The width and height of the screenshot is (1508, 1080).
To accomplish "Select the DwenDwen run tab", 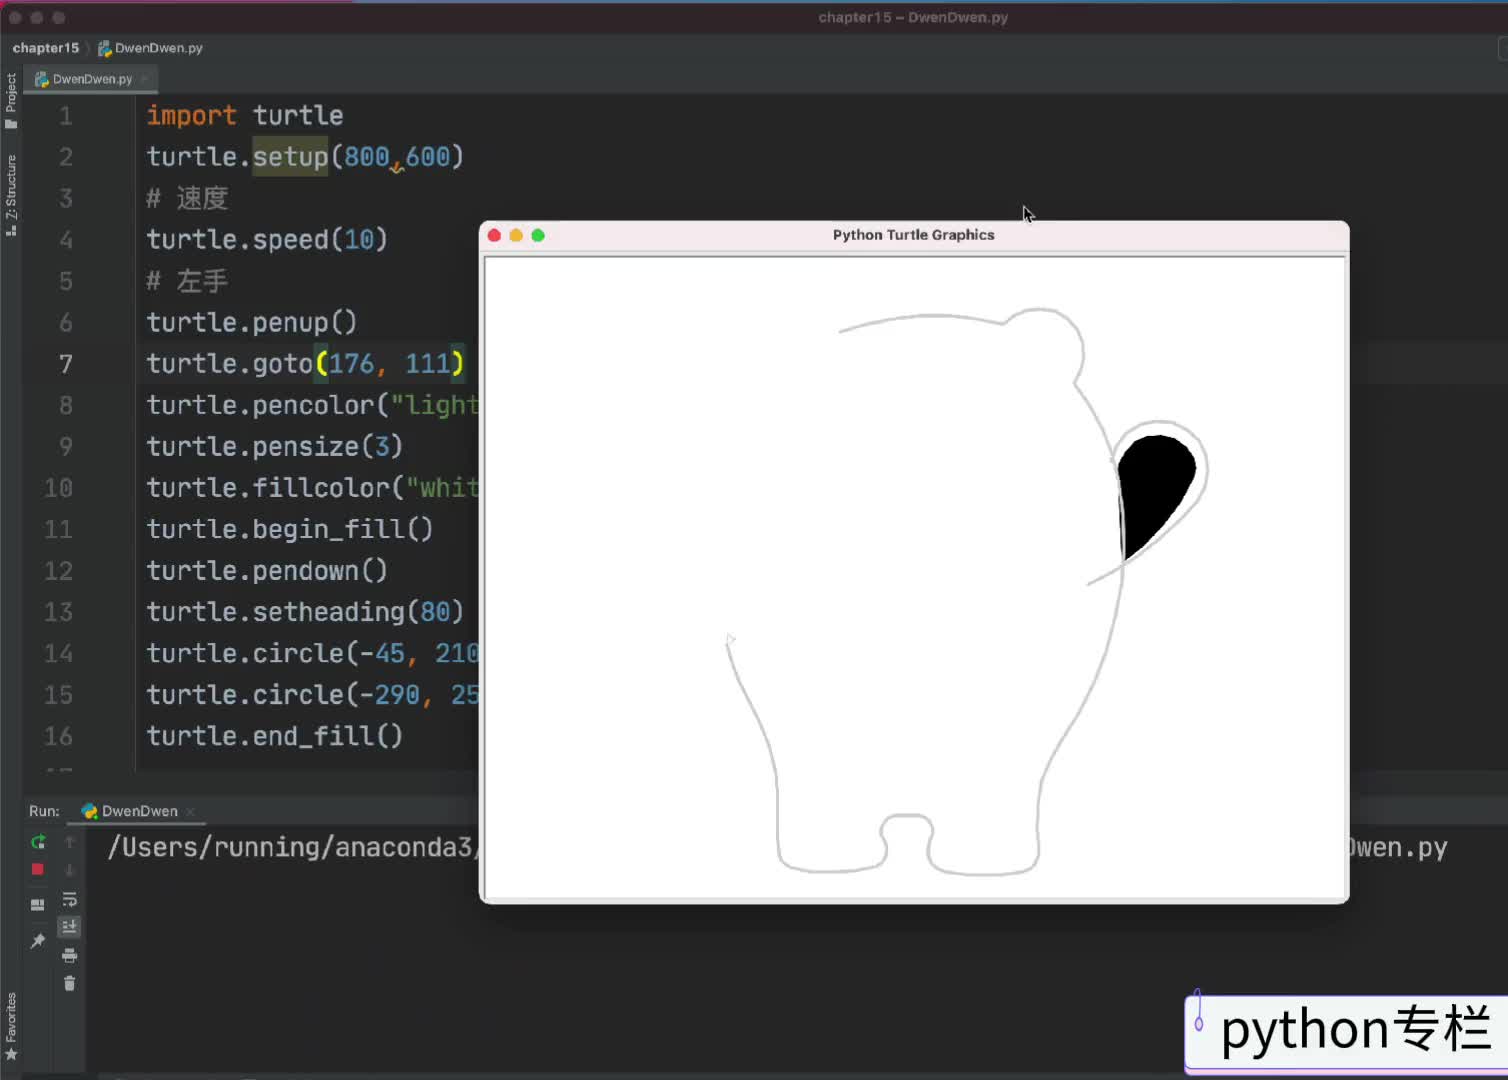I will coord(138,811).
